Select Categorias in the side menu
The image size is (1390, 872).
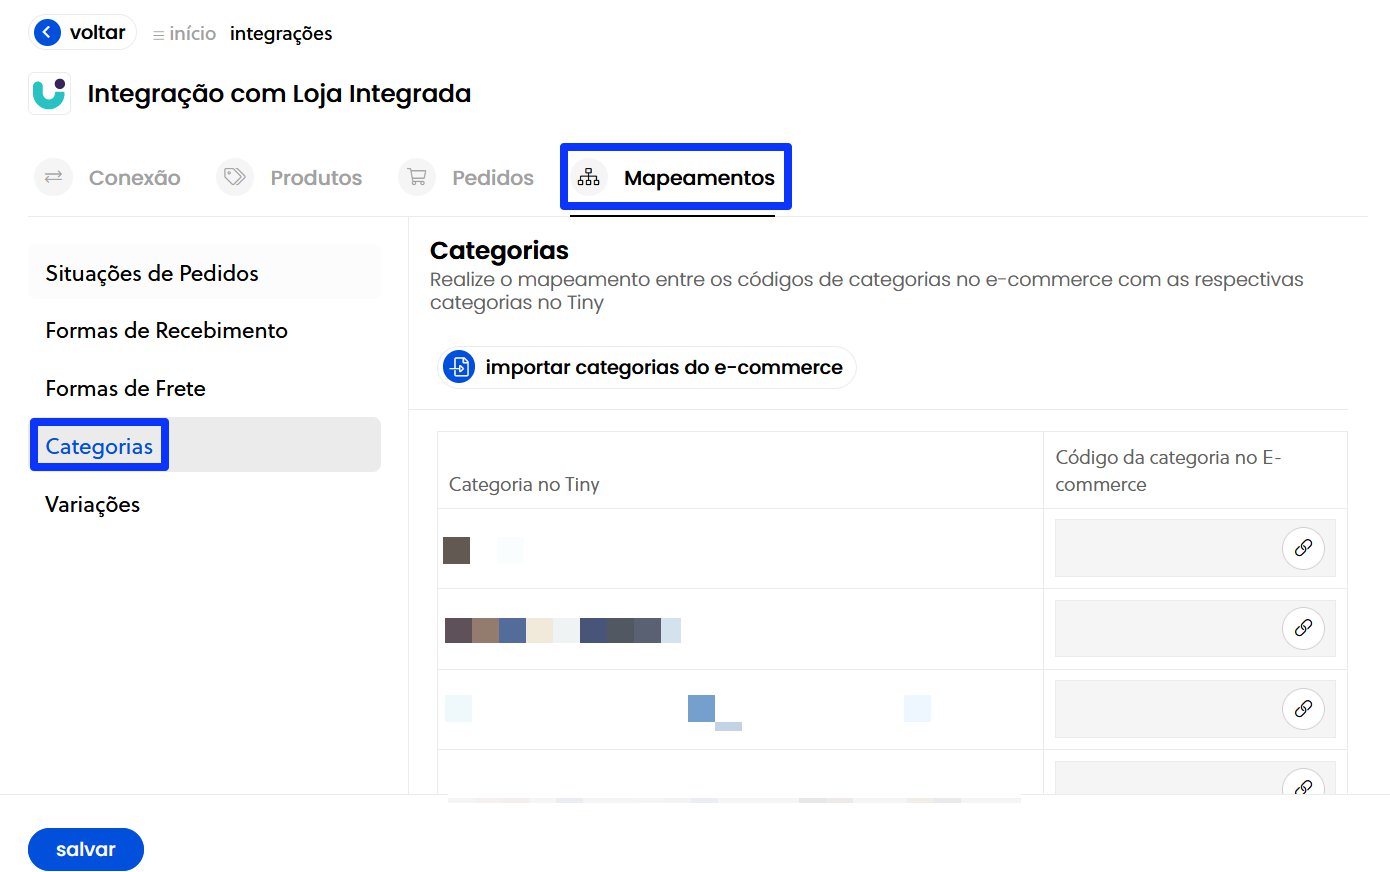tap(205, 445)
